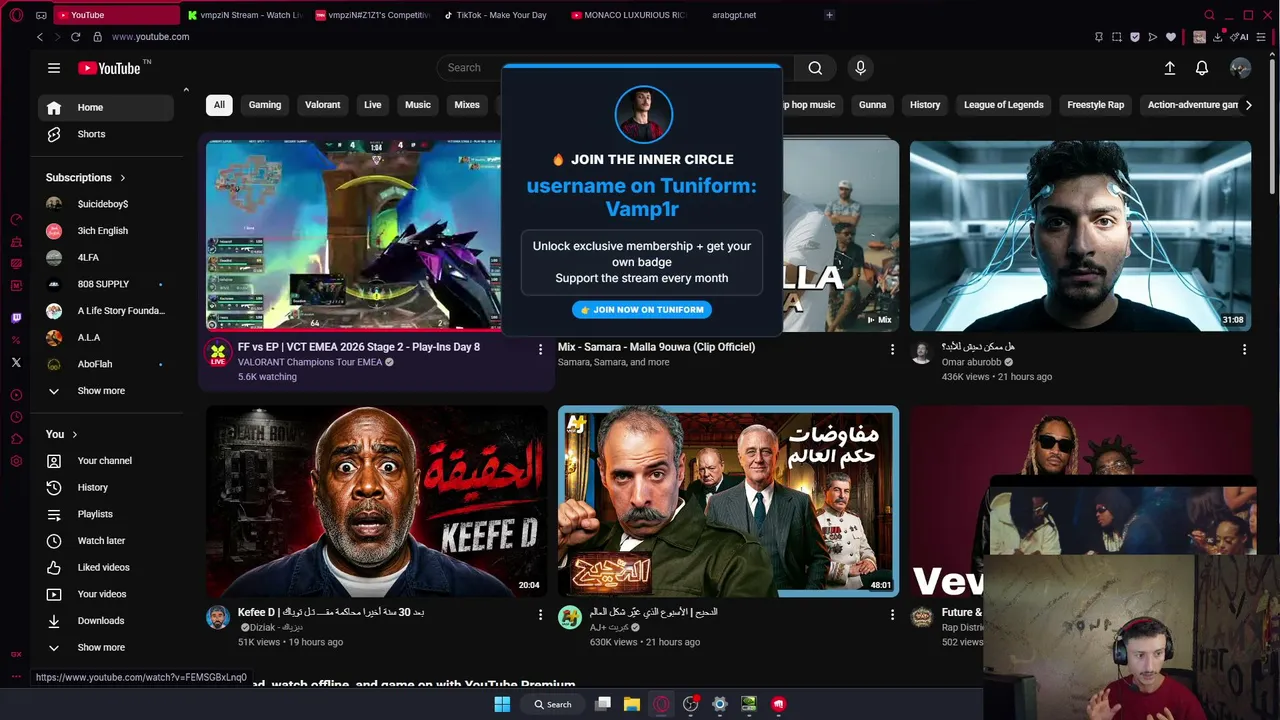Open 808 SUPPLY subscription channel
The height and width of the screenshot is (720, 1280).
point(106,284)
